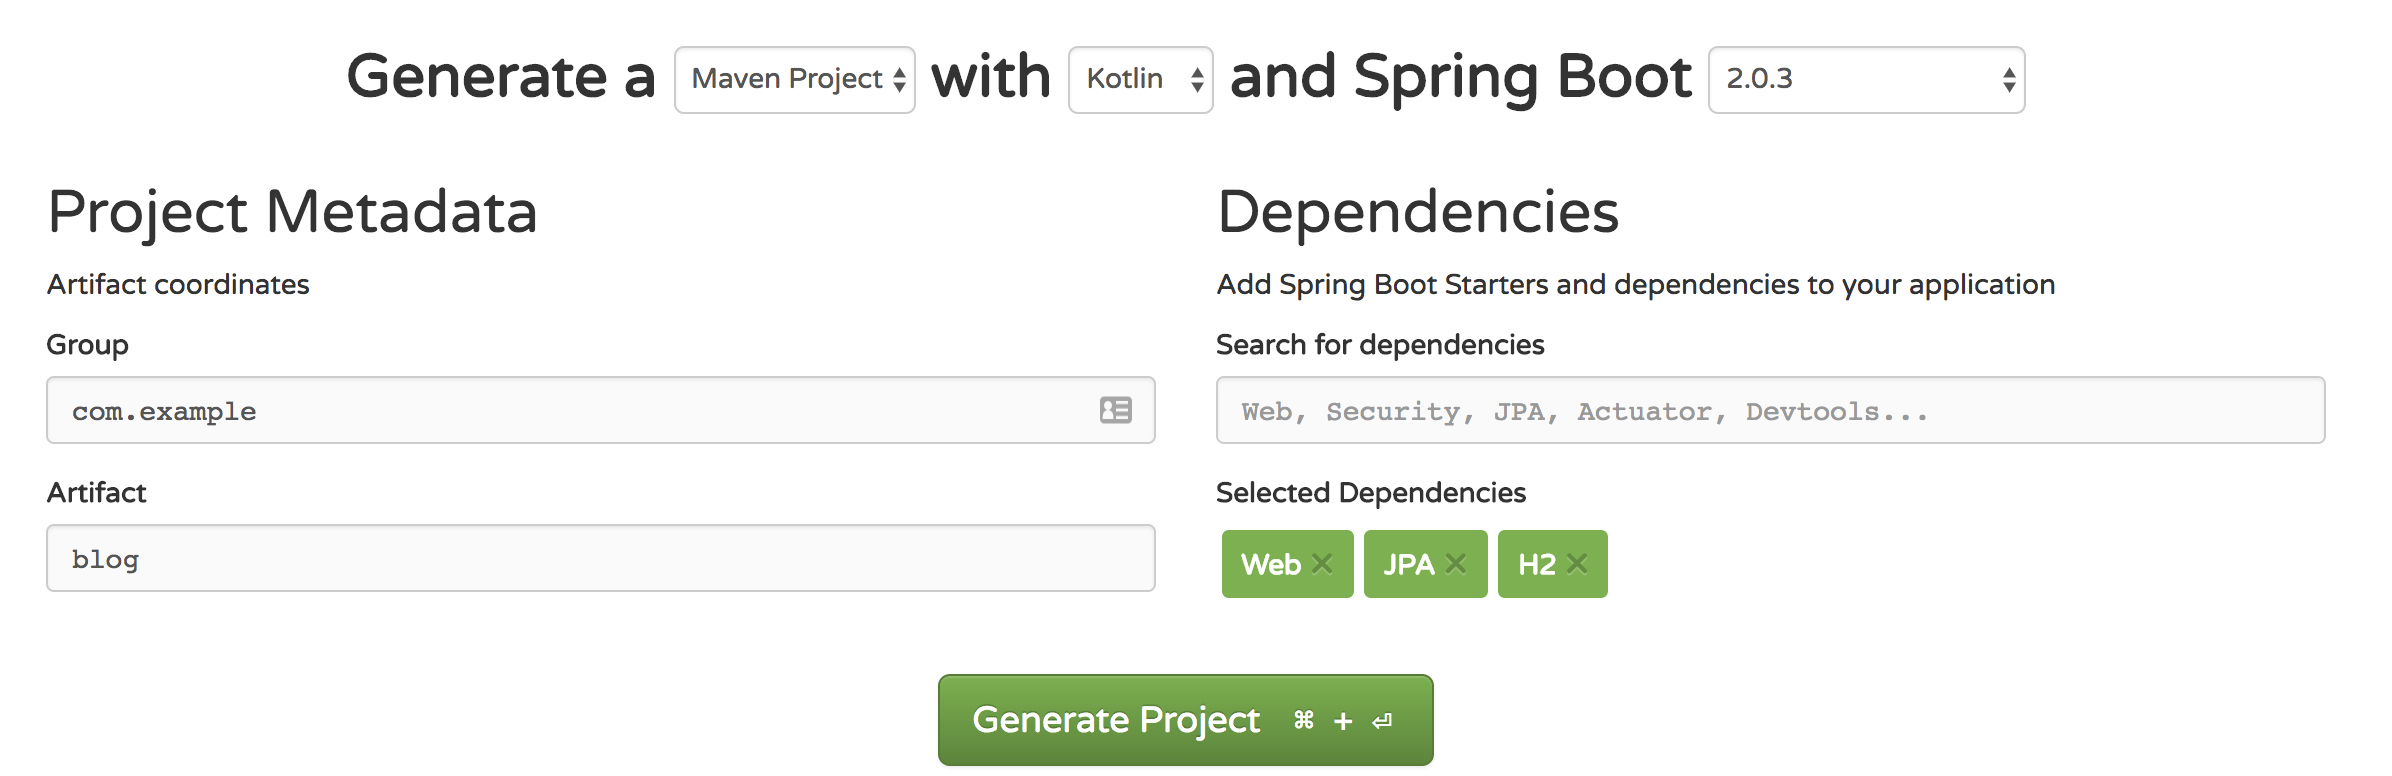Click the Group input field com.example
This screenshot has width=2392, height=776.
pyautogui.click(x=601, y=410)
